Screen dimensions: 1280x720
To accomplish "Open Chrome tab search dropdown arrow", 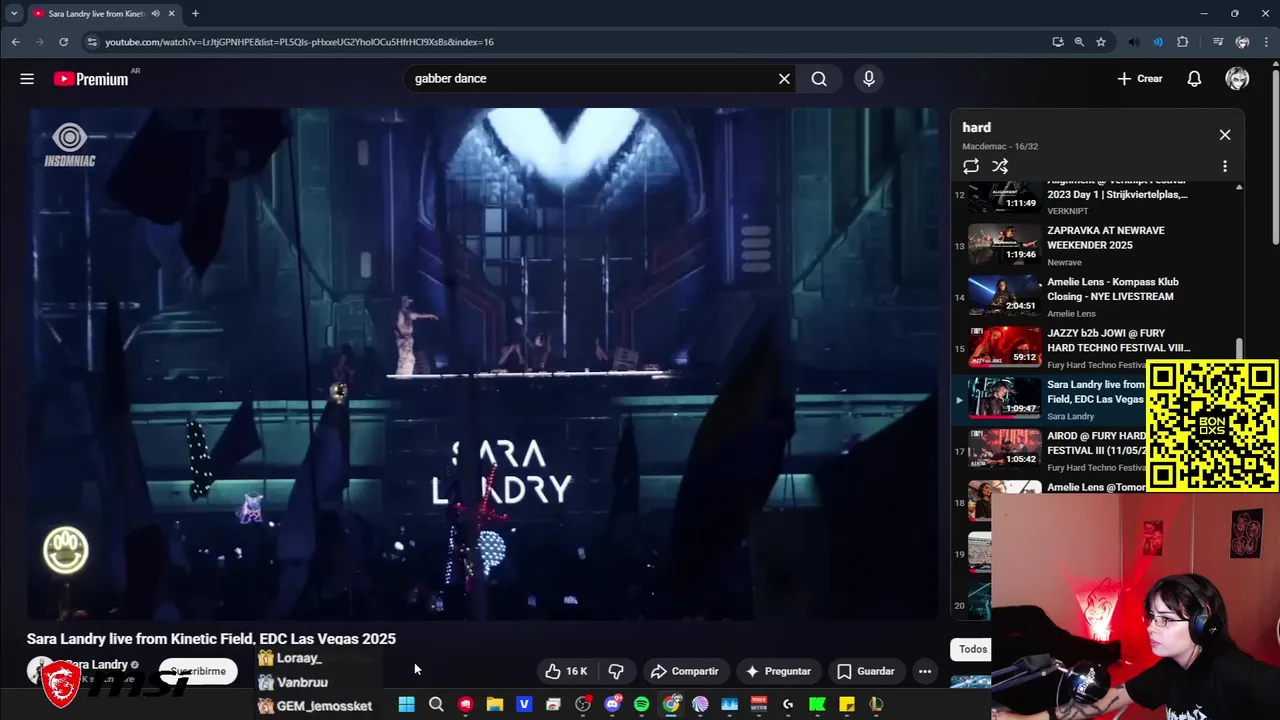I will (14, 13).
